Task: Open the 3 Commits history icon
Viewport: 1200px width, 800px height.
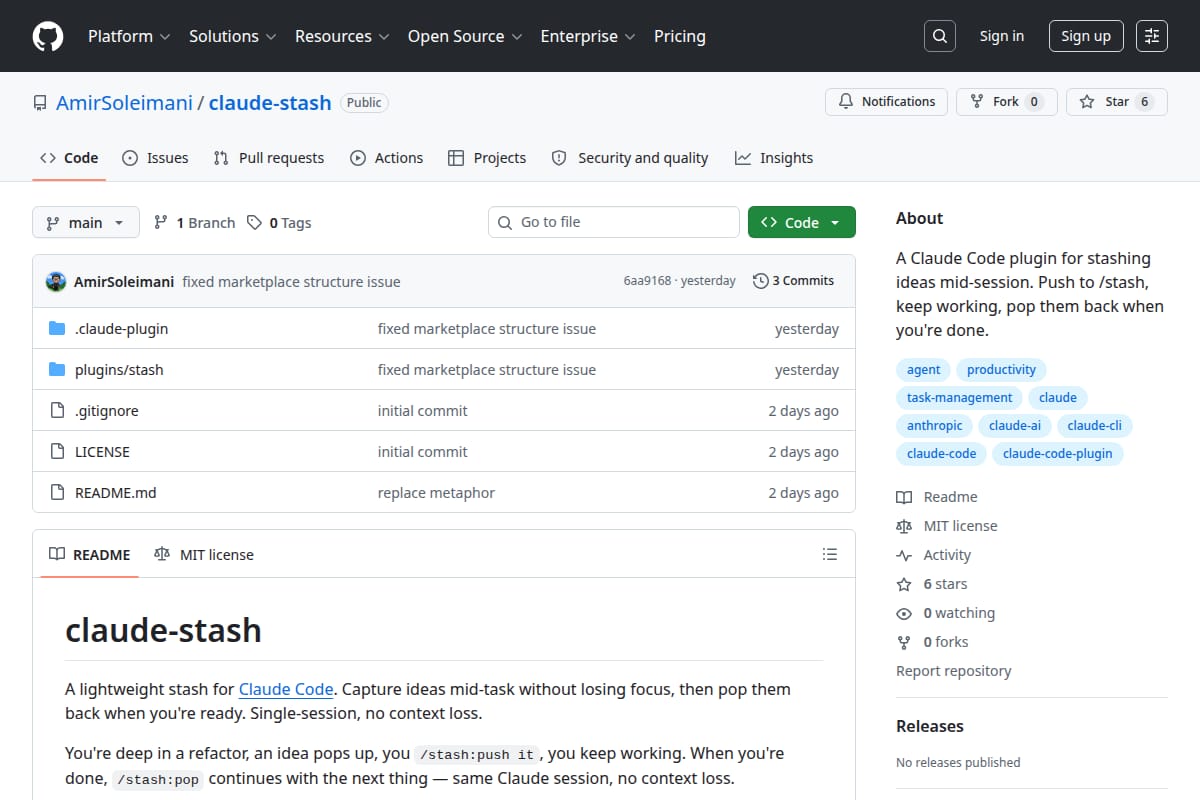Action: pyautogui.click(x=761, y=281)
